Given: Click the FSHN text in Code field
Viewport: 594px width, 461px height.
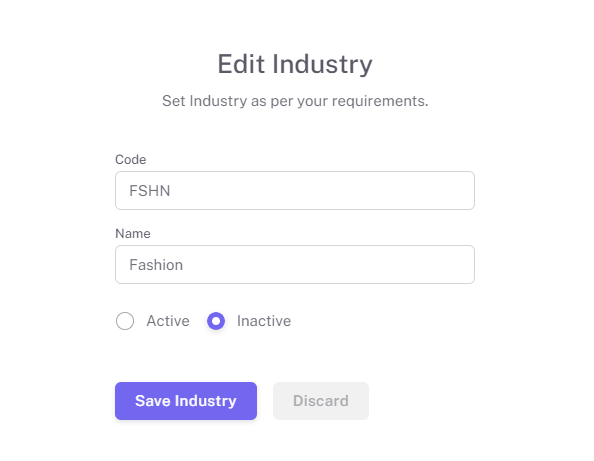Looking at the screenshot, I should tap(150, 191).
